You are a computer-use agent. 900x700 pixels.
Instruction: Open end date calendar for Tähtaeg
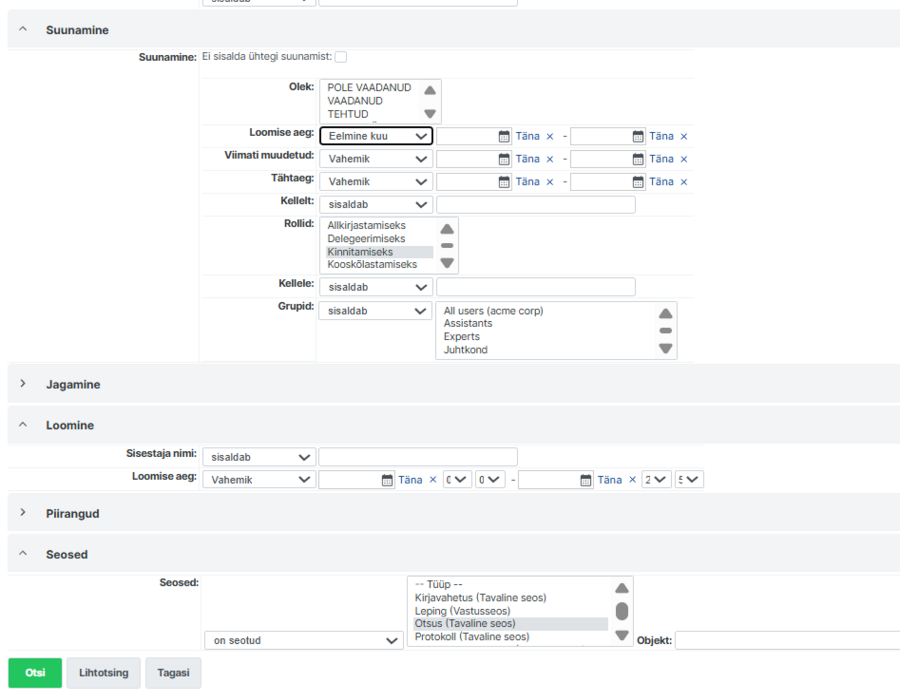[638, 182]
